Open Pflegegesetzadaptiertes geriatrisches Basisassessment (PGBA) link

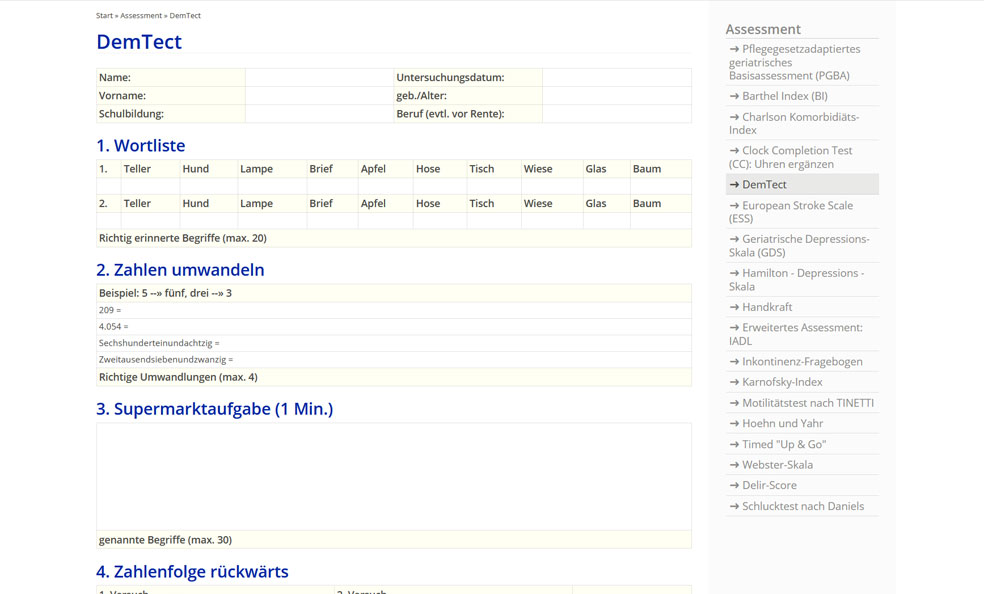coord(794,62)
